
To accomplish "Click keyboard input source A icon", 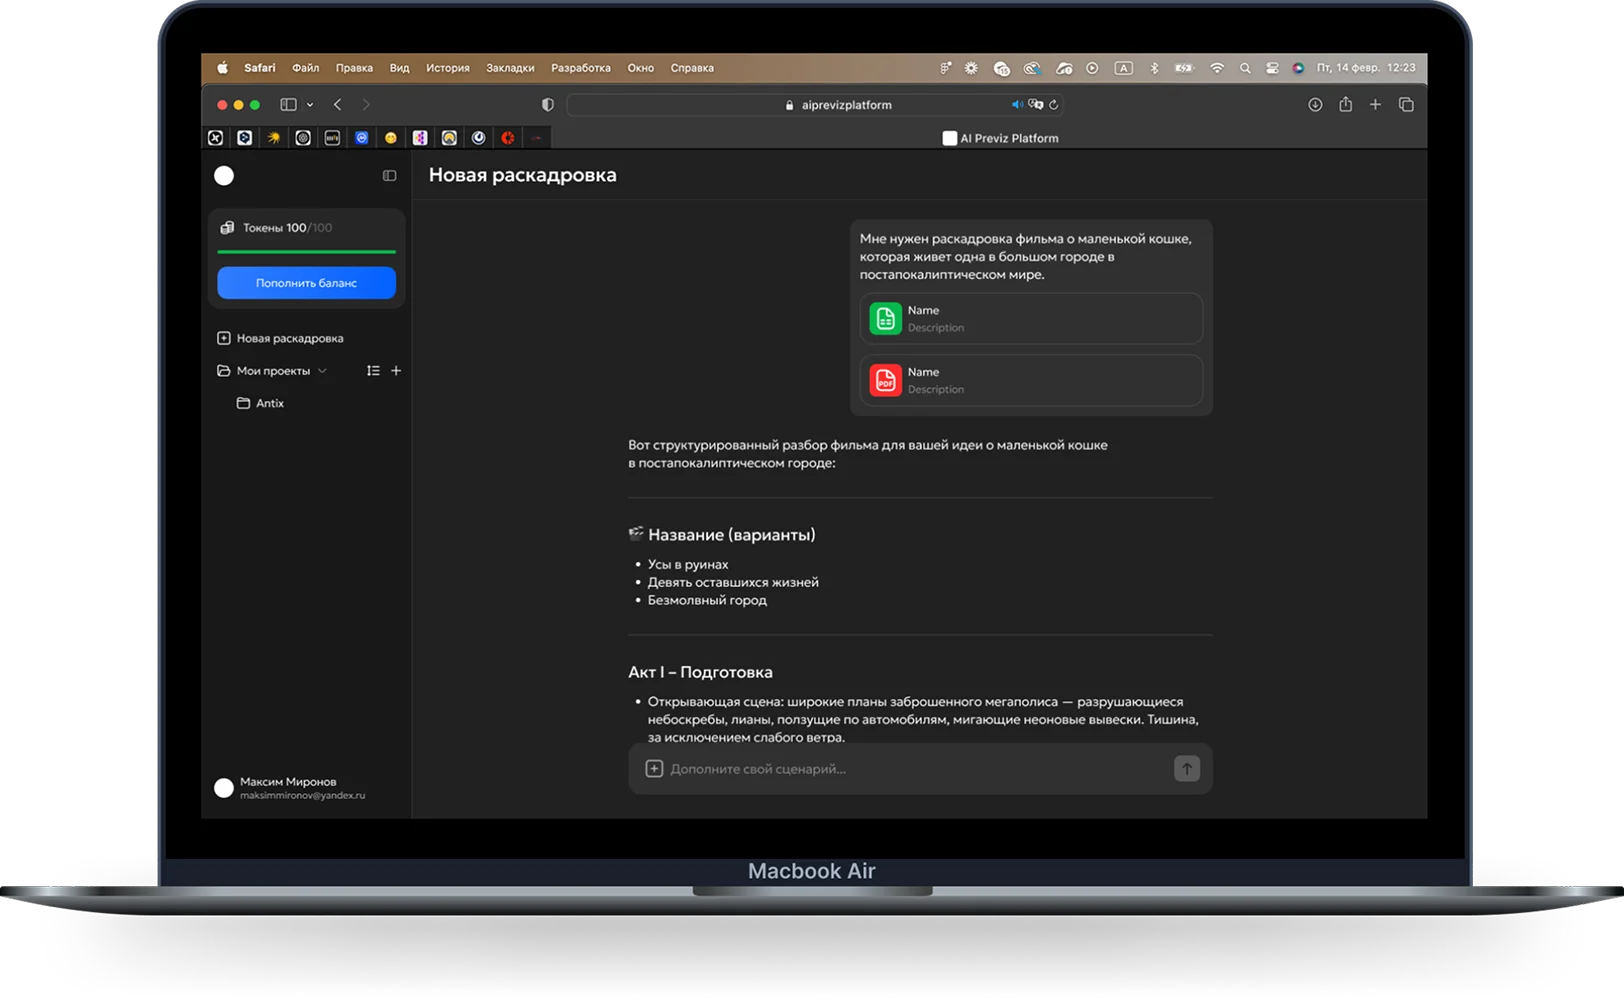I will coord(1124,68).
